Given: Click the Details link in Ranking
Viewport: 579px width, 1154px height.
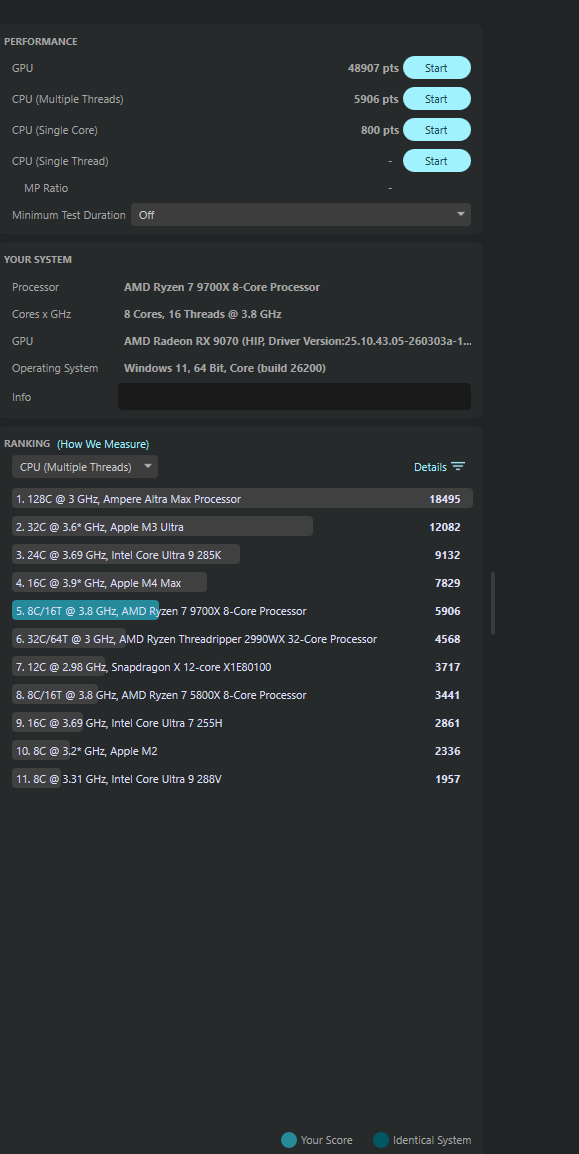Looking at the screenshot, I should [430, 467].
